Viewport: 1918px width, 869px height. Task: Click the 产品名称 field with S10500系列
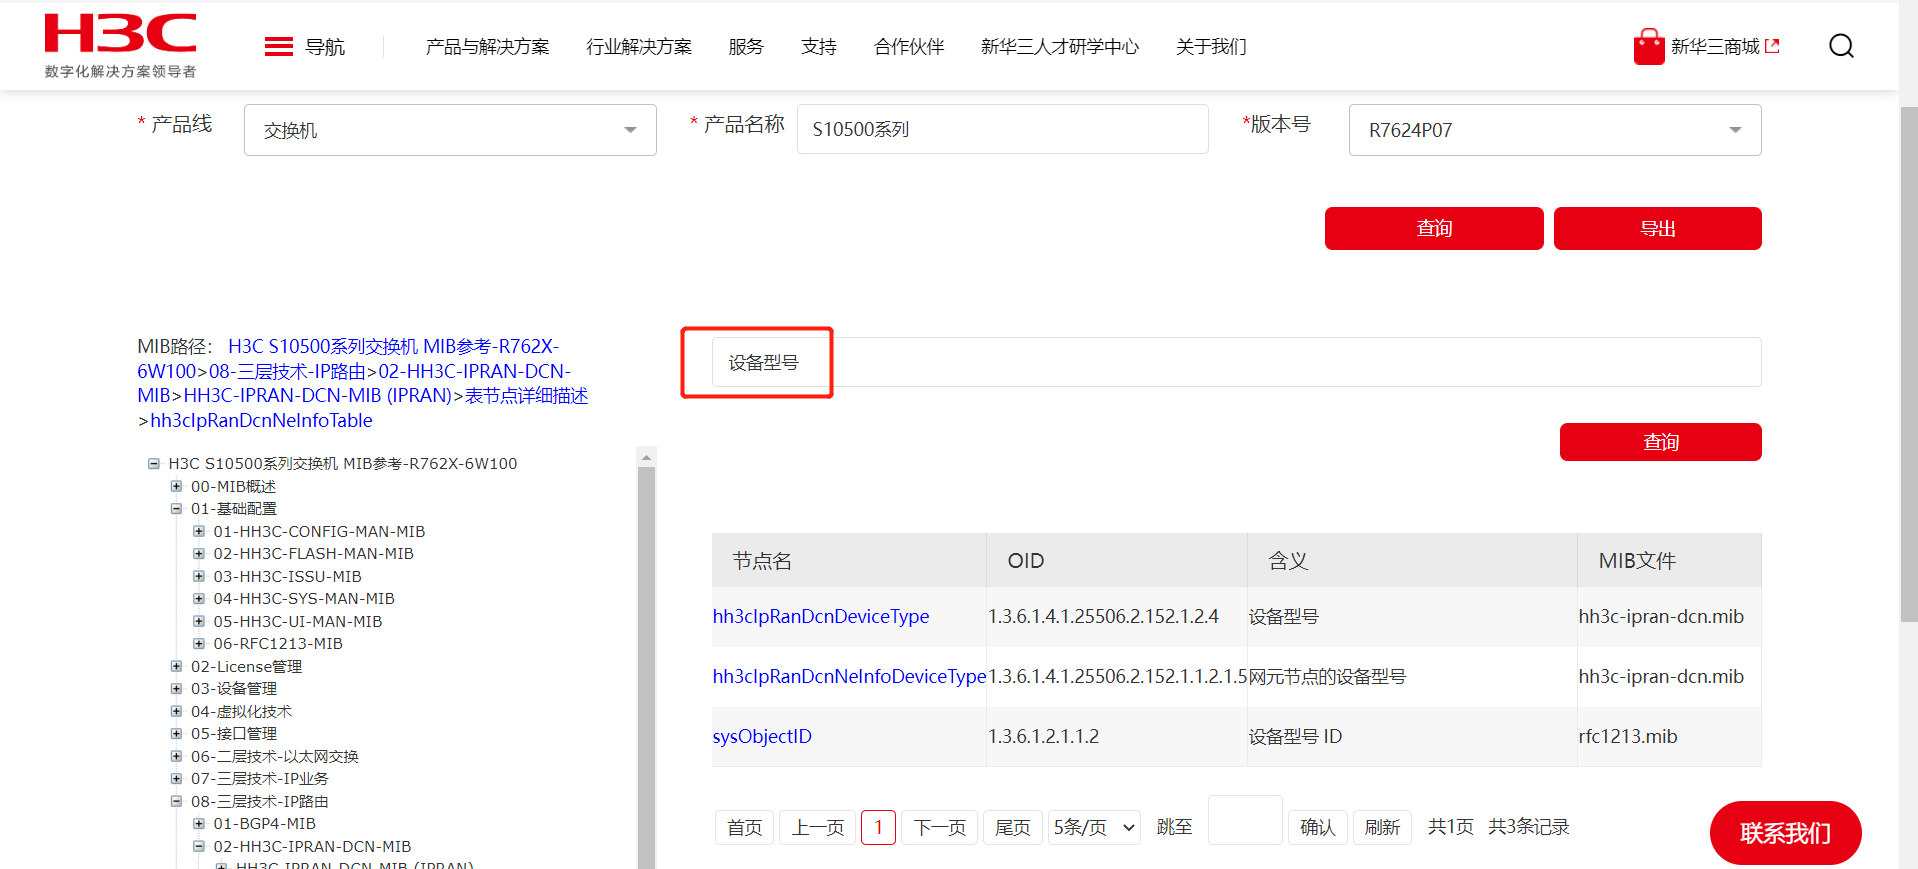click(x=1002, y=129)
